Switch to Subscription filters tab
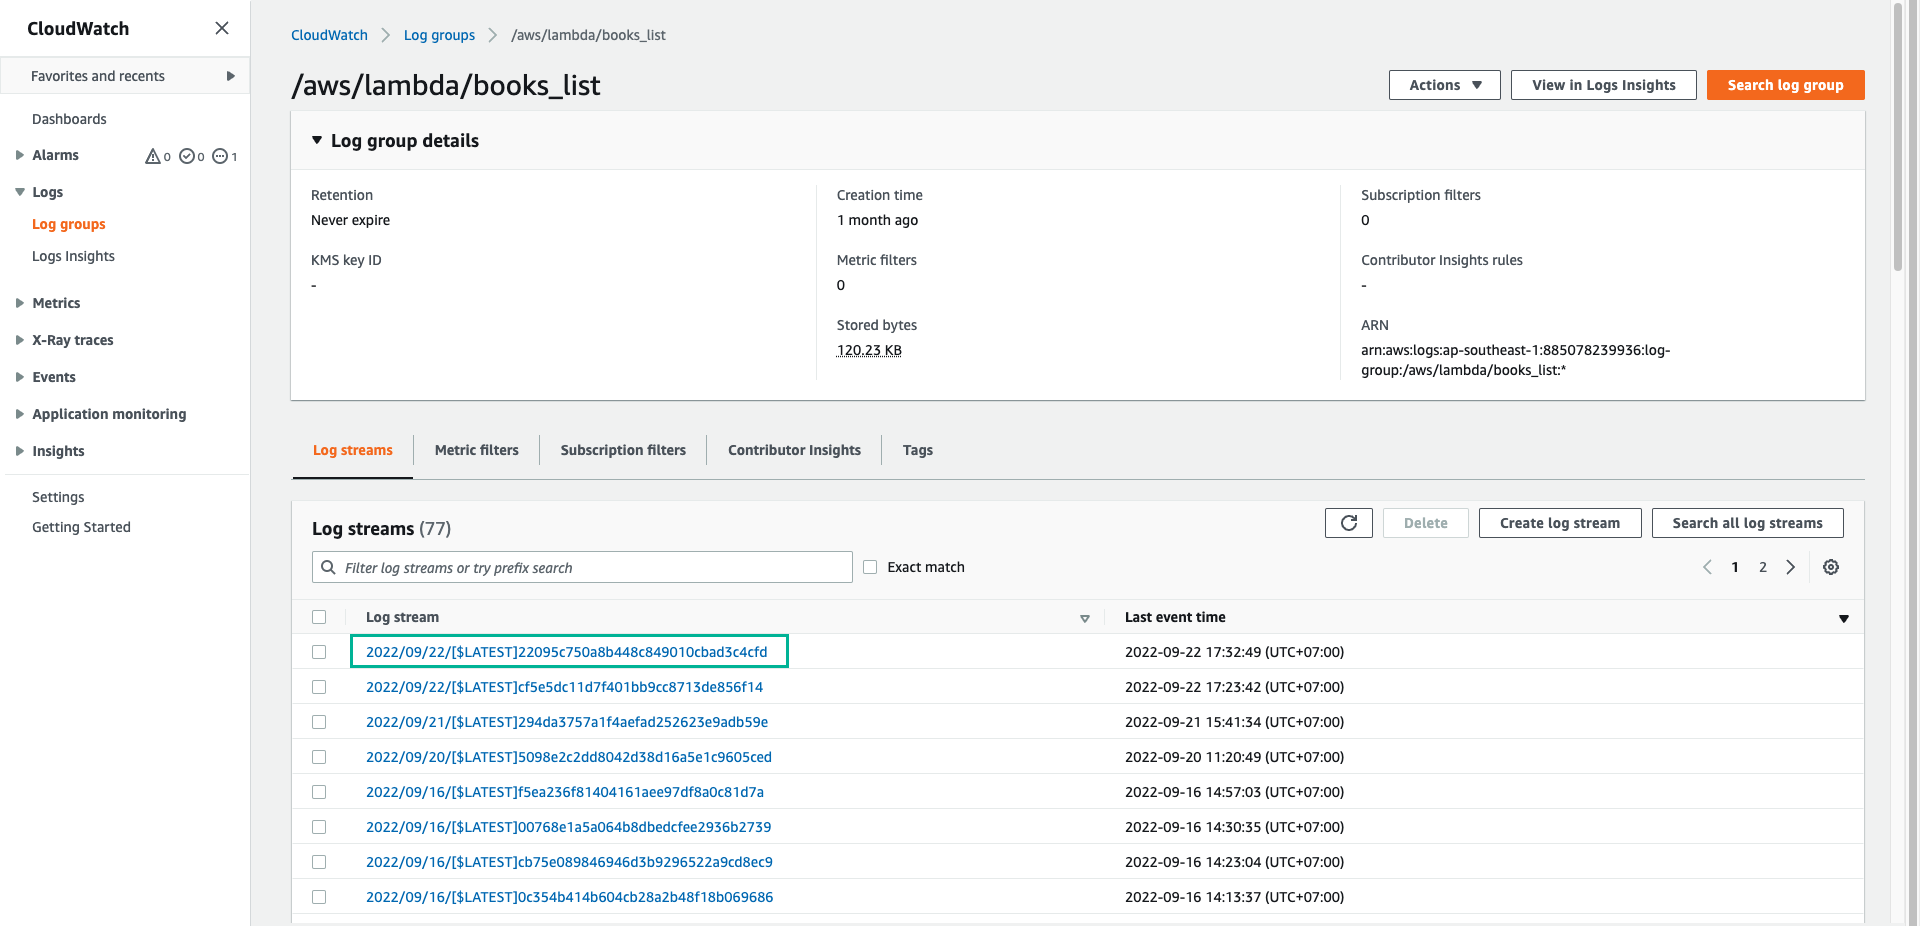Viewport: 1920px width, 926px height. 623,450
